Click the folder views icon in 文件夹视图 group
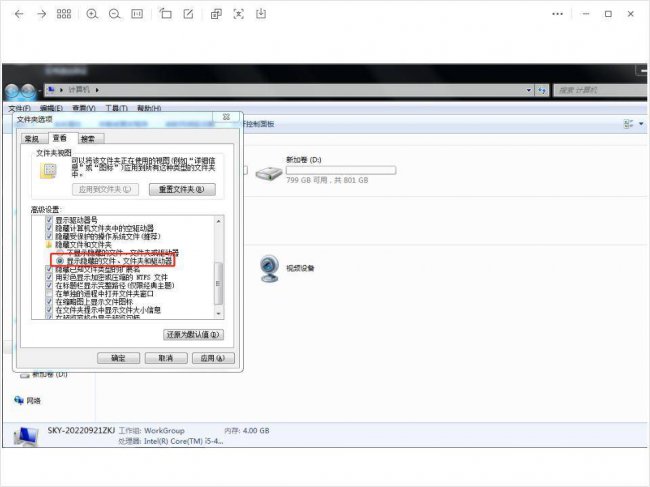This screenshot has width=650, height=487. 49,170
